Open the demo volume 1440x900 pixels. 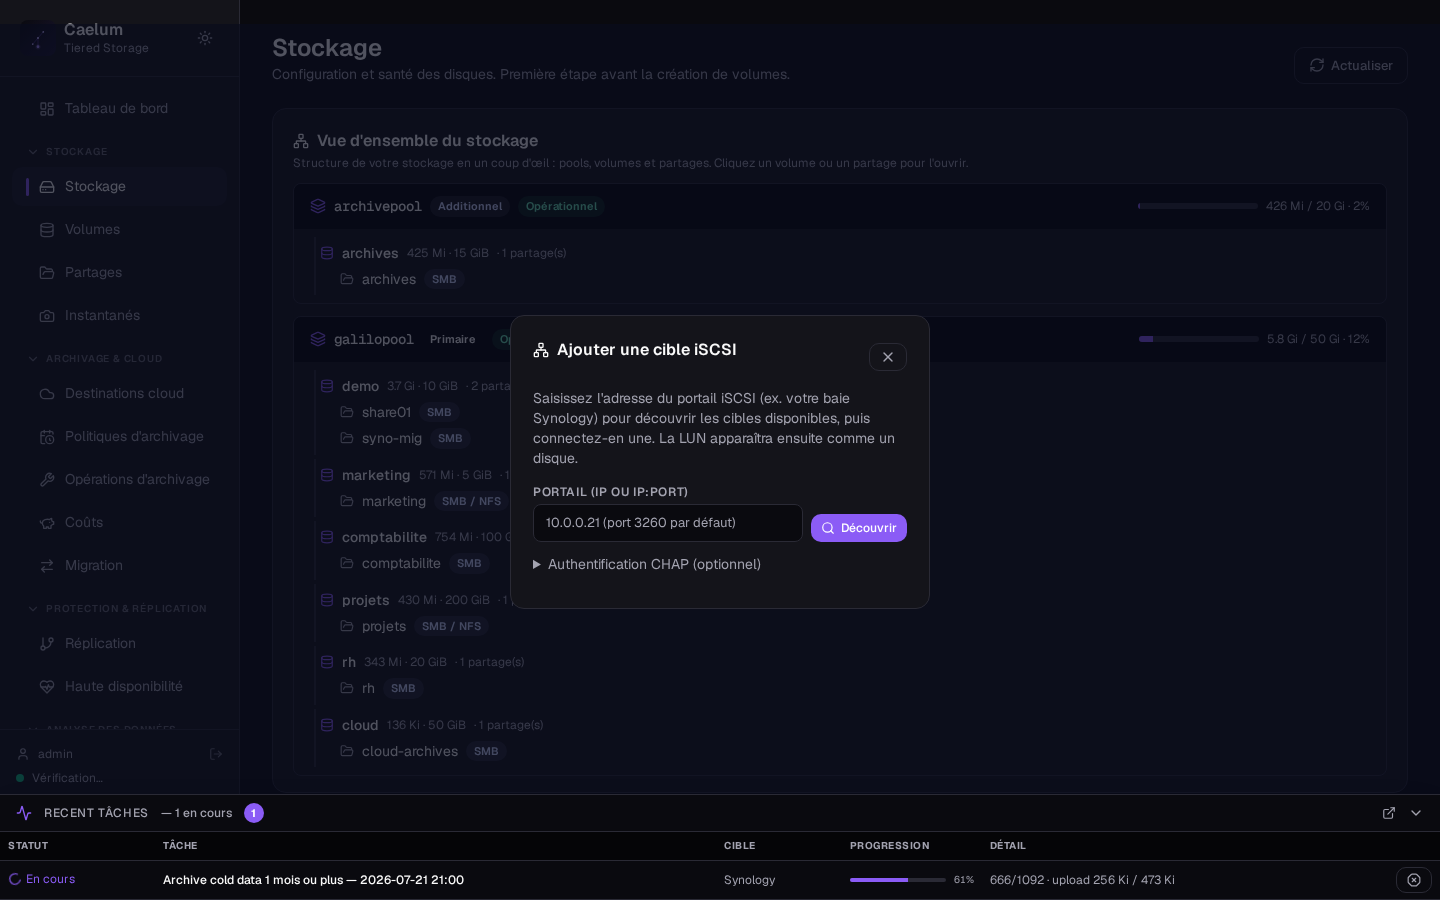pos(360,386)
